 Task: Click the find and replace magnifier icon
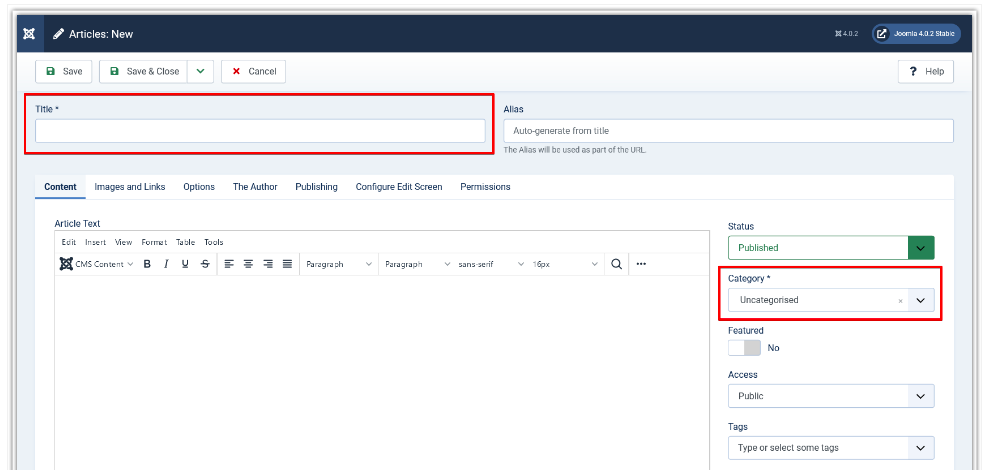pos(617,264)
